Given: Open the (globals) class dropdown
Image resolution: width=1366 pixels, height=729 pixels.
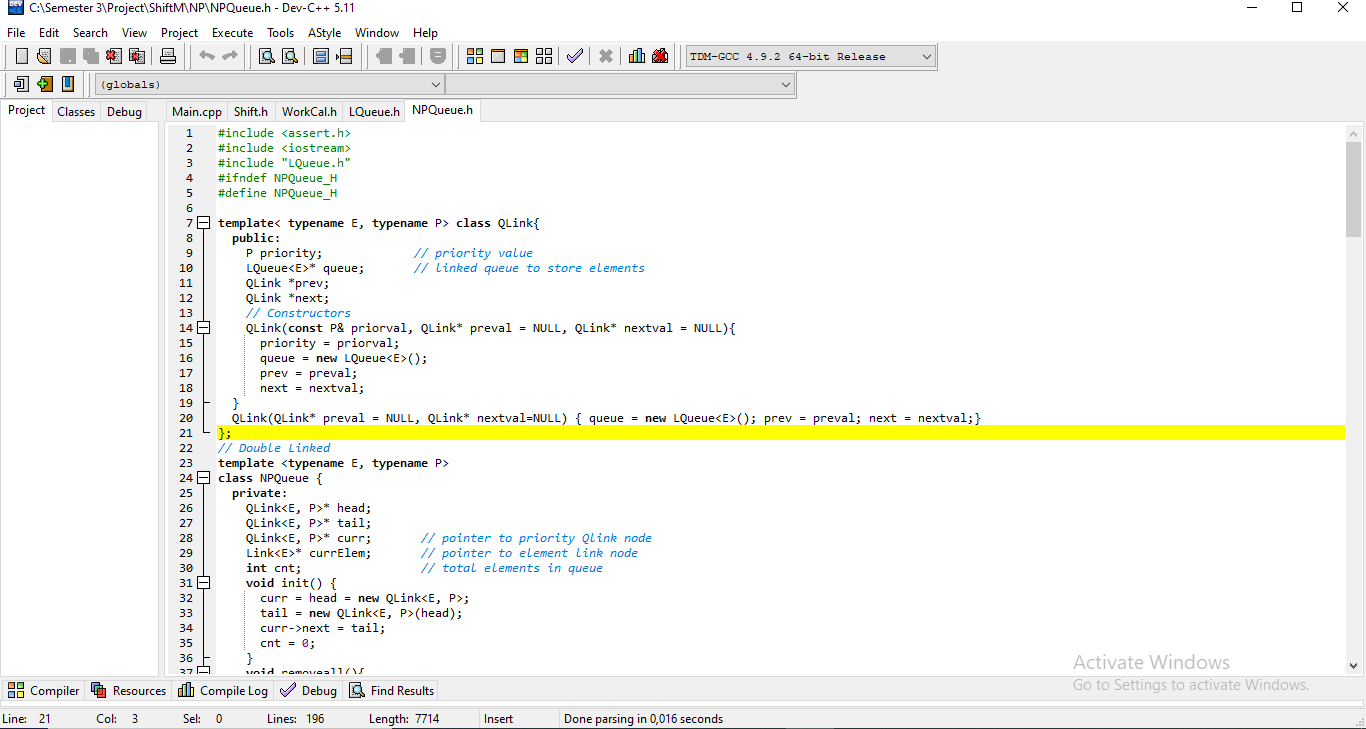Looking at the screenshot, I should point(269,85).
